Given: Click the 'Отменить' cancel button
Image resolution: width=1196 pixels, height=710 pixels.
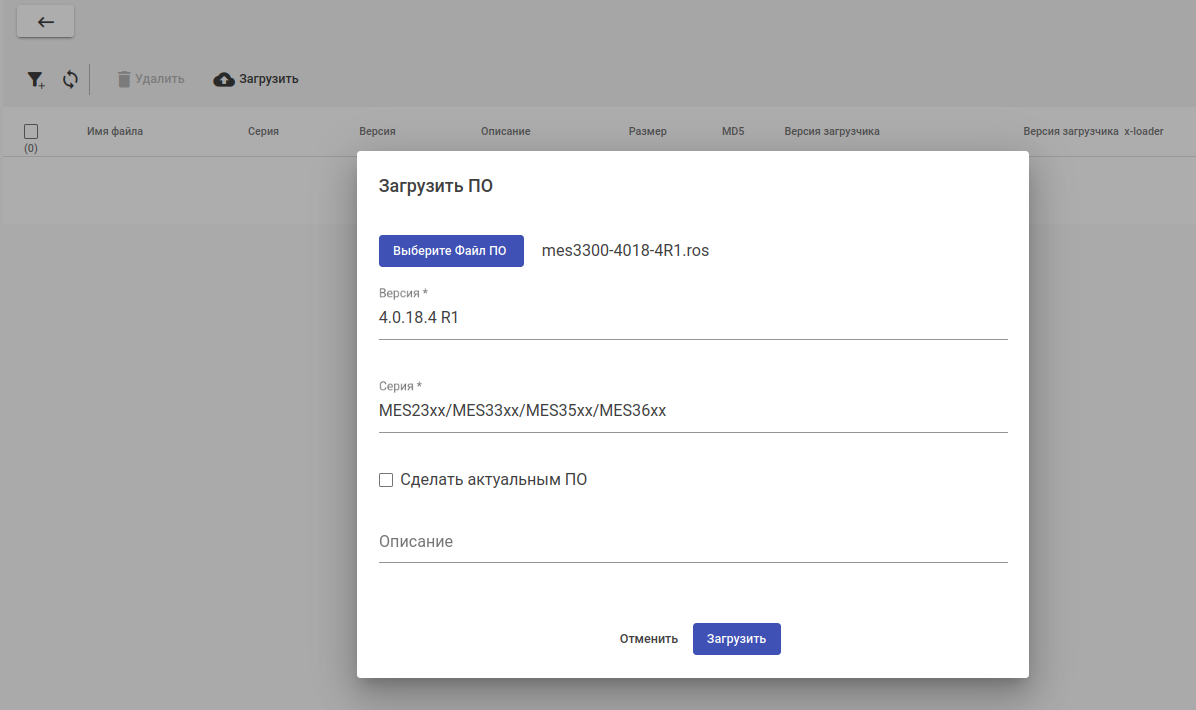Looking at the screenshot, I should [648, 639].
